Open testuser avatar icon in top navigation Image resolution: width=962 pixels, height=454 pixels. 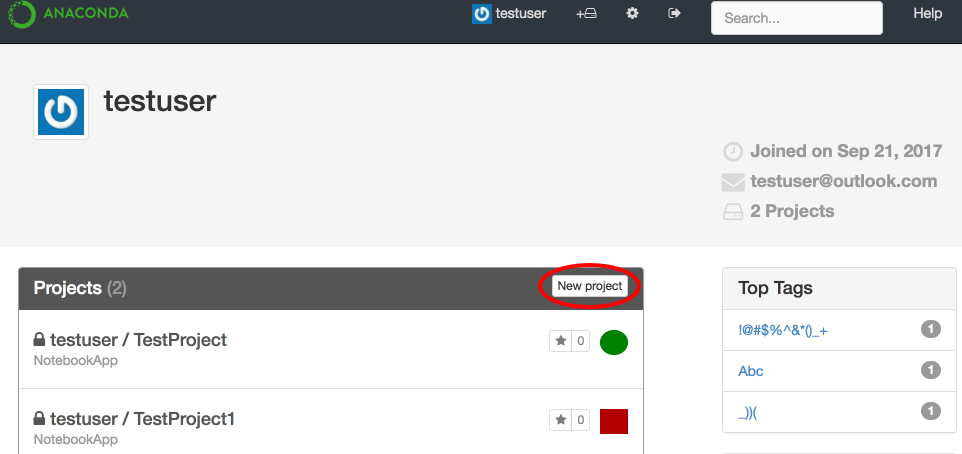[x=482, y=14]
